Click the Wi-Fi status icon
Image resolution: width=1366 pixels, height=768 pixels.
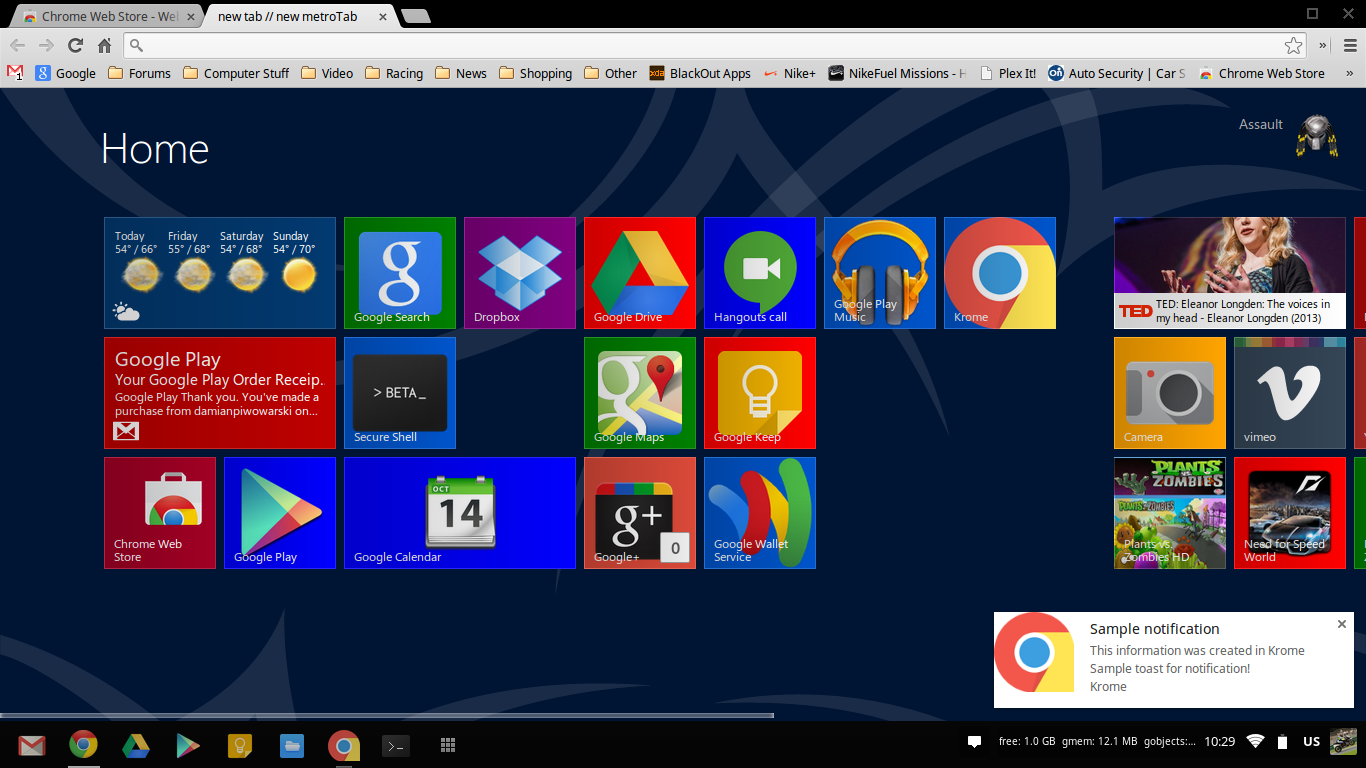[1256, 742]
